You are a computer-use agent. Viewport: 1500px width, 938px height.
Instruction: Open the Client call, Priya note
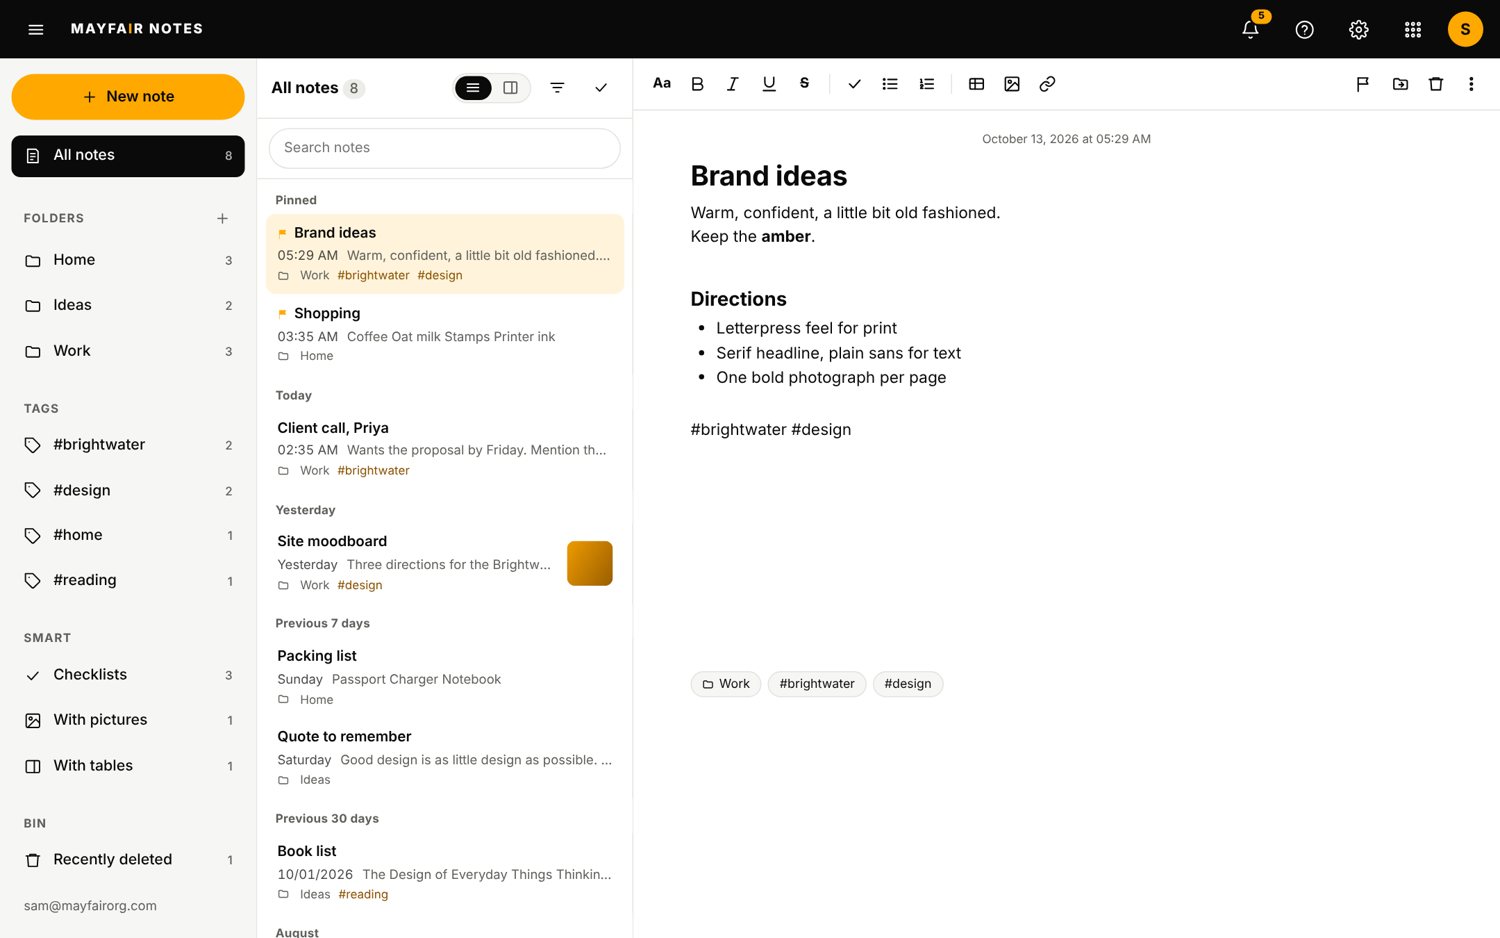tap(445, 448)
